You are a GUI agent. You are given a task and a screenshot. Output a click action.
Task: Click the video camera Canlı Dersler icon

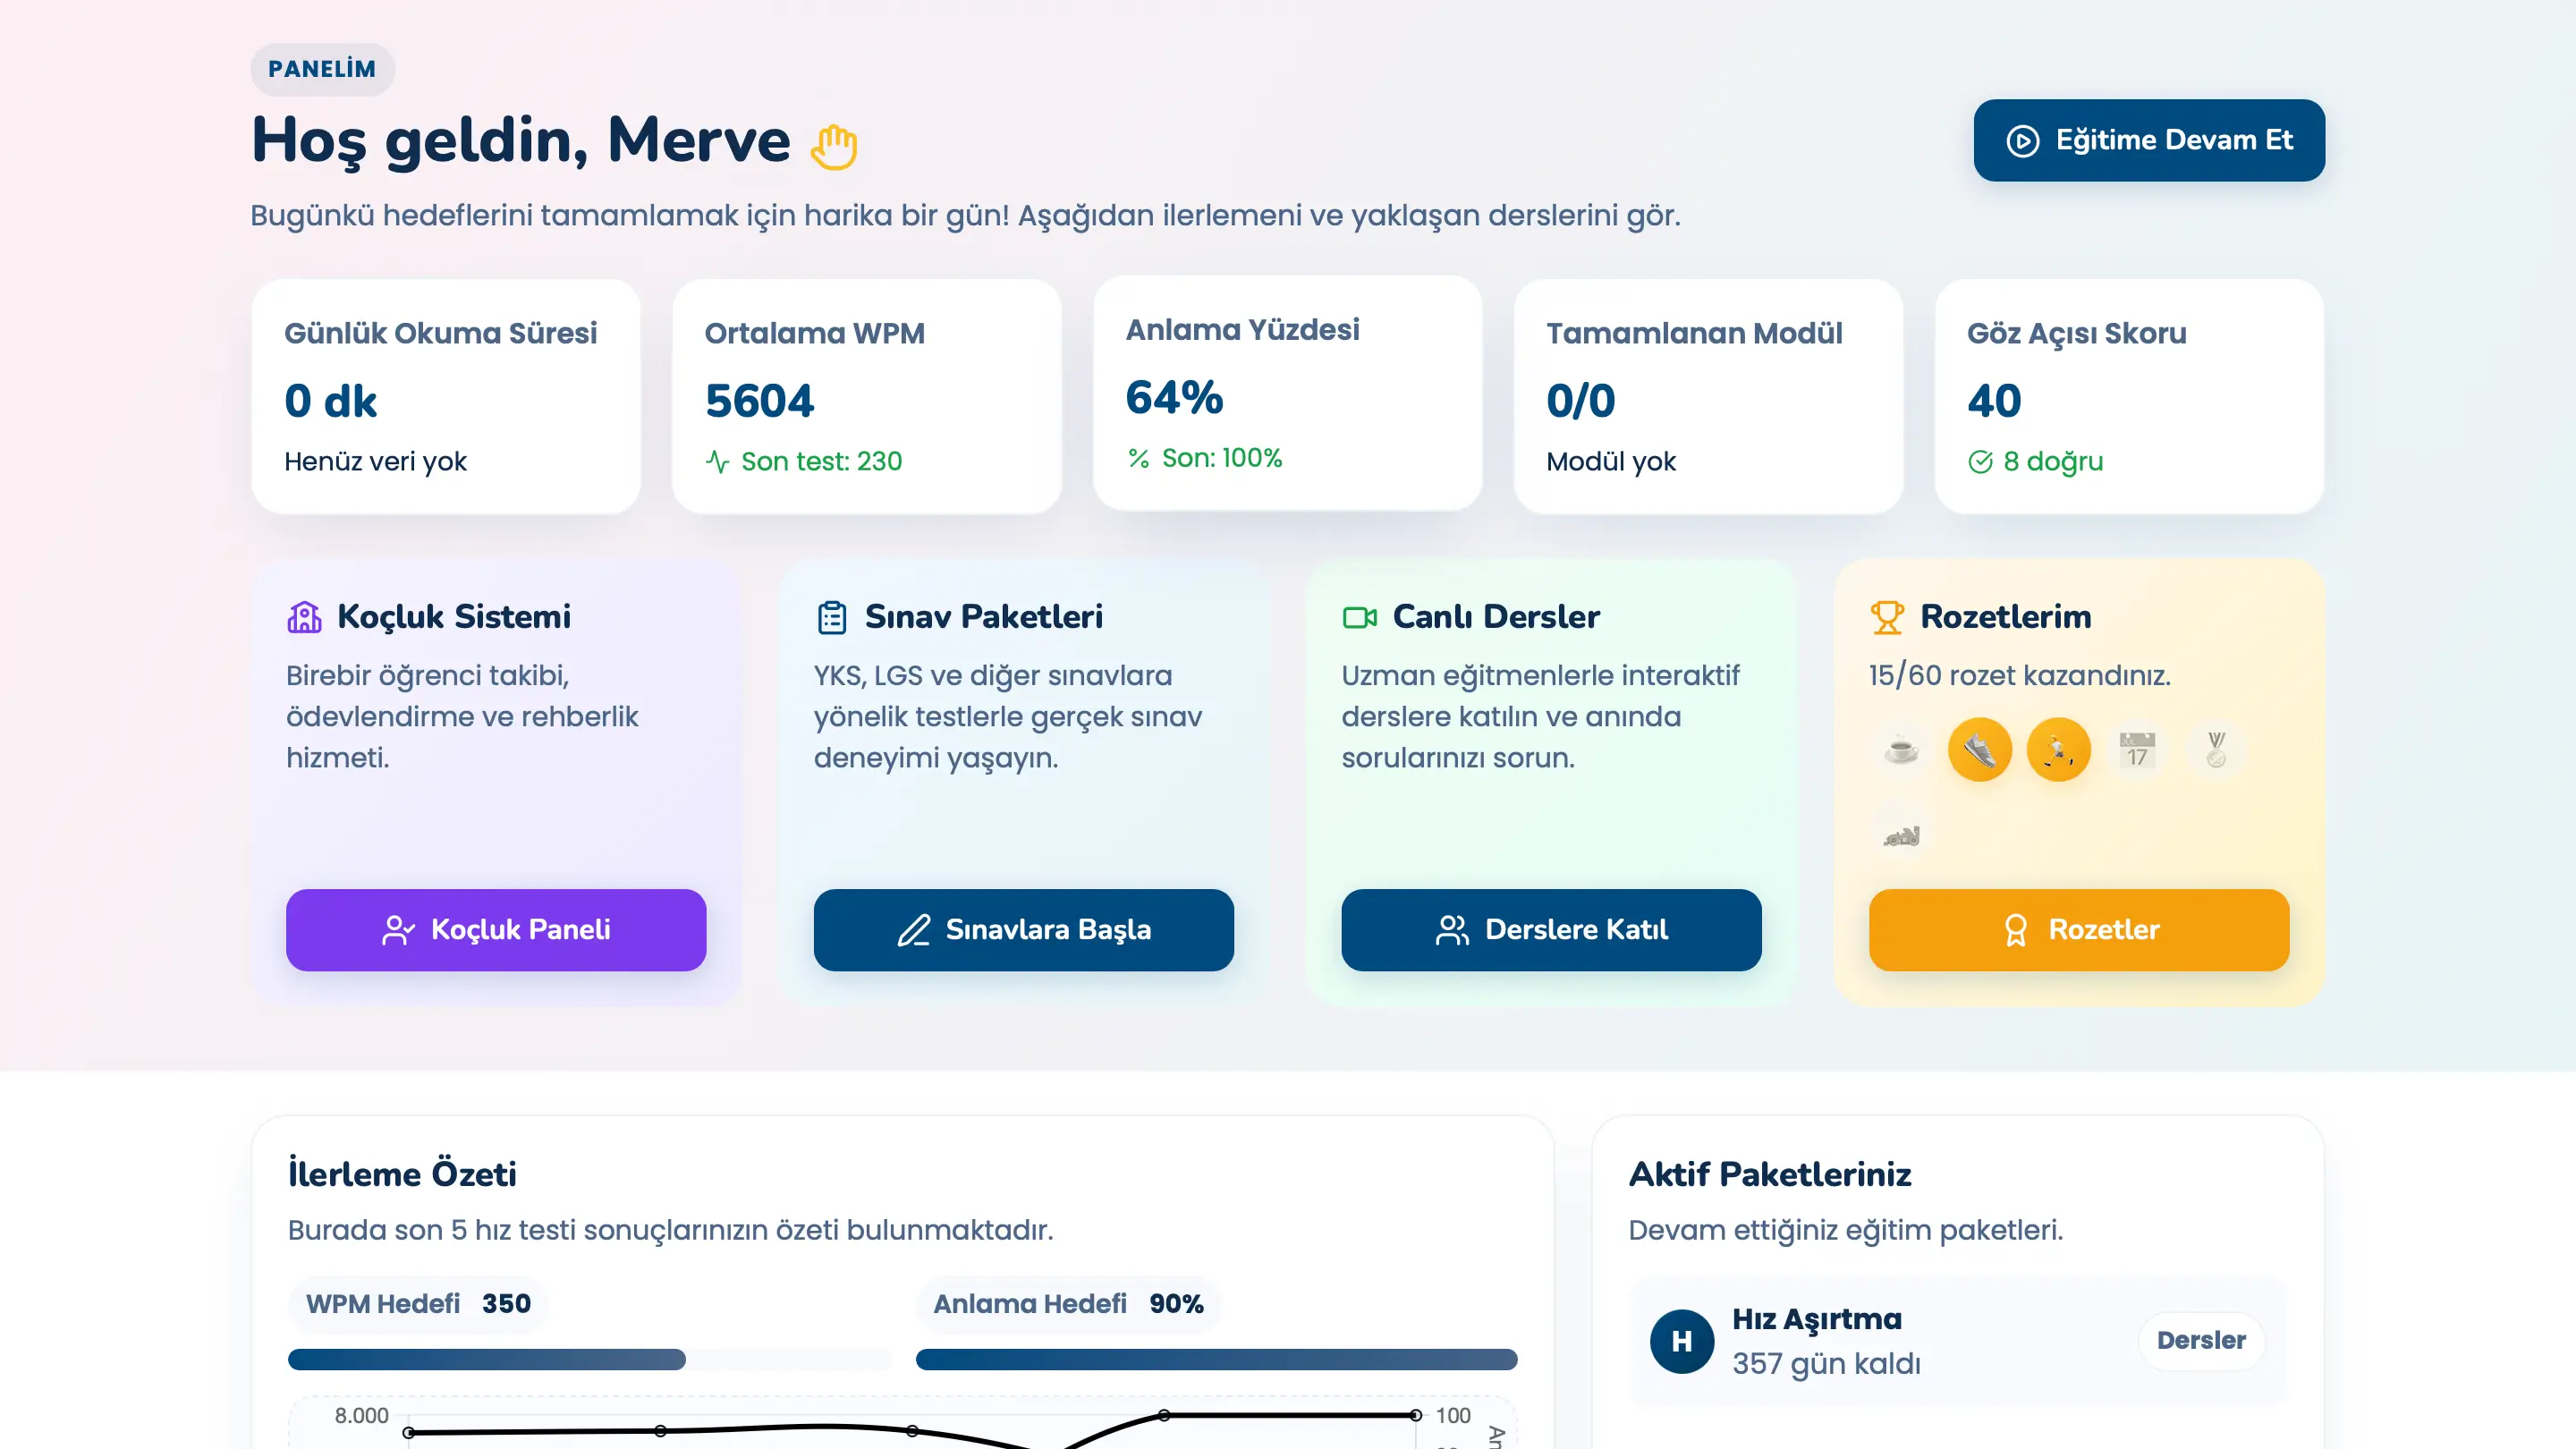click(x=1359, y=617)
